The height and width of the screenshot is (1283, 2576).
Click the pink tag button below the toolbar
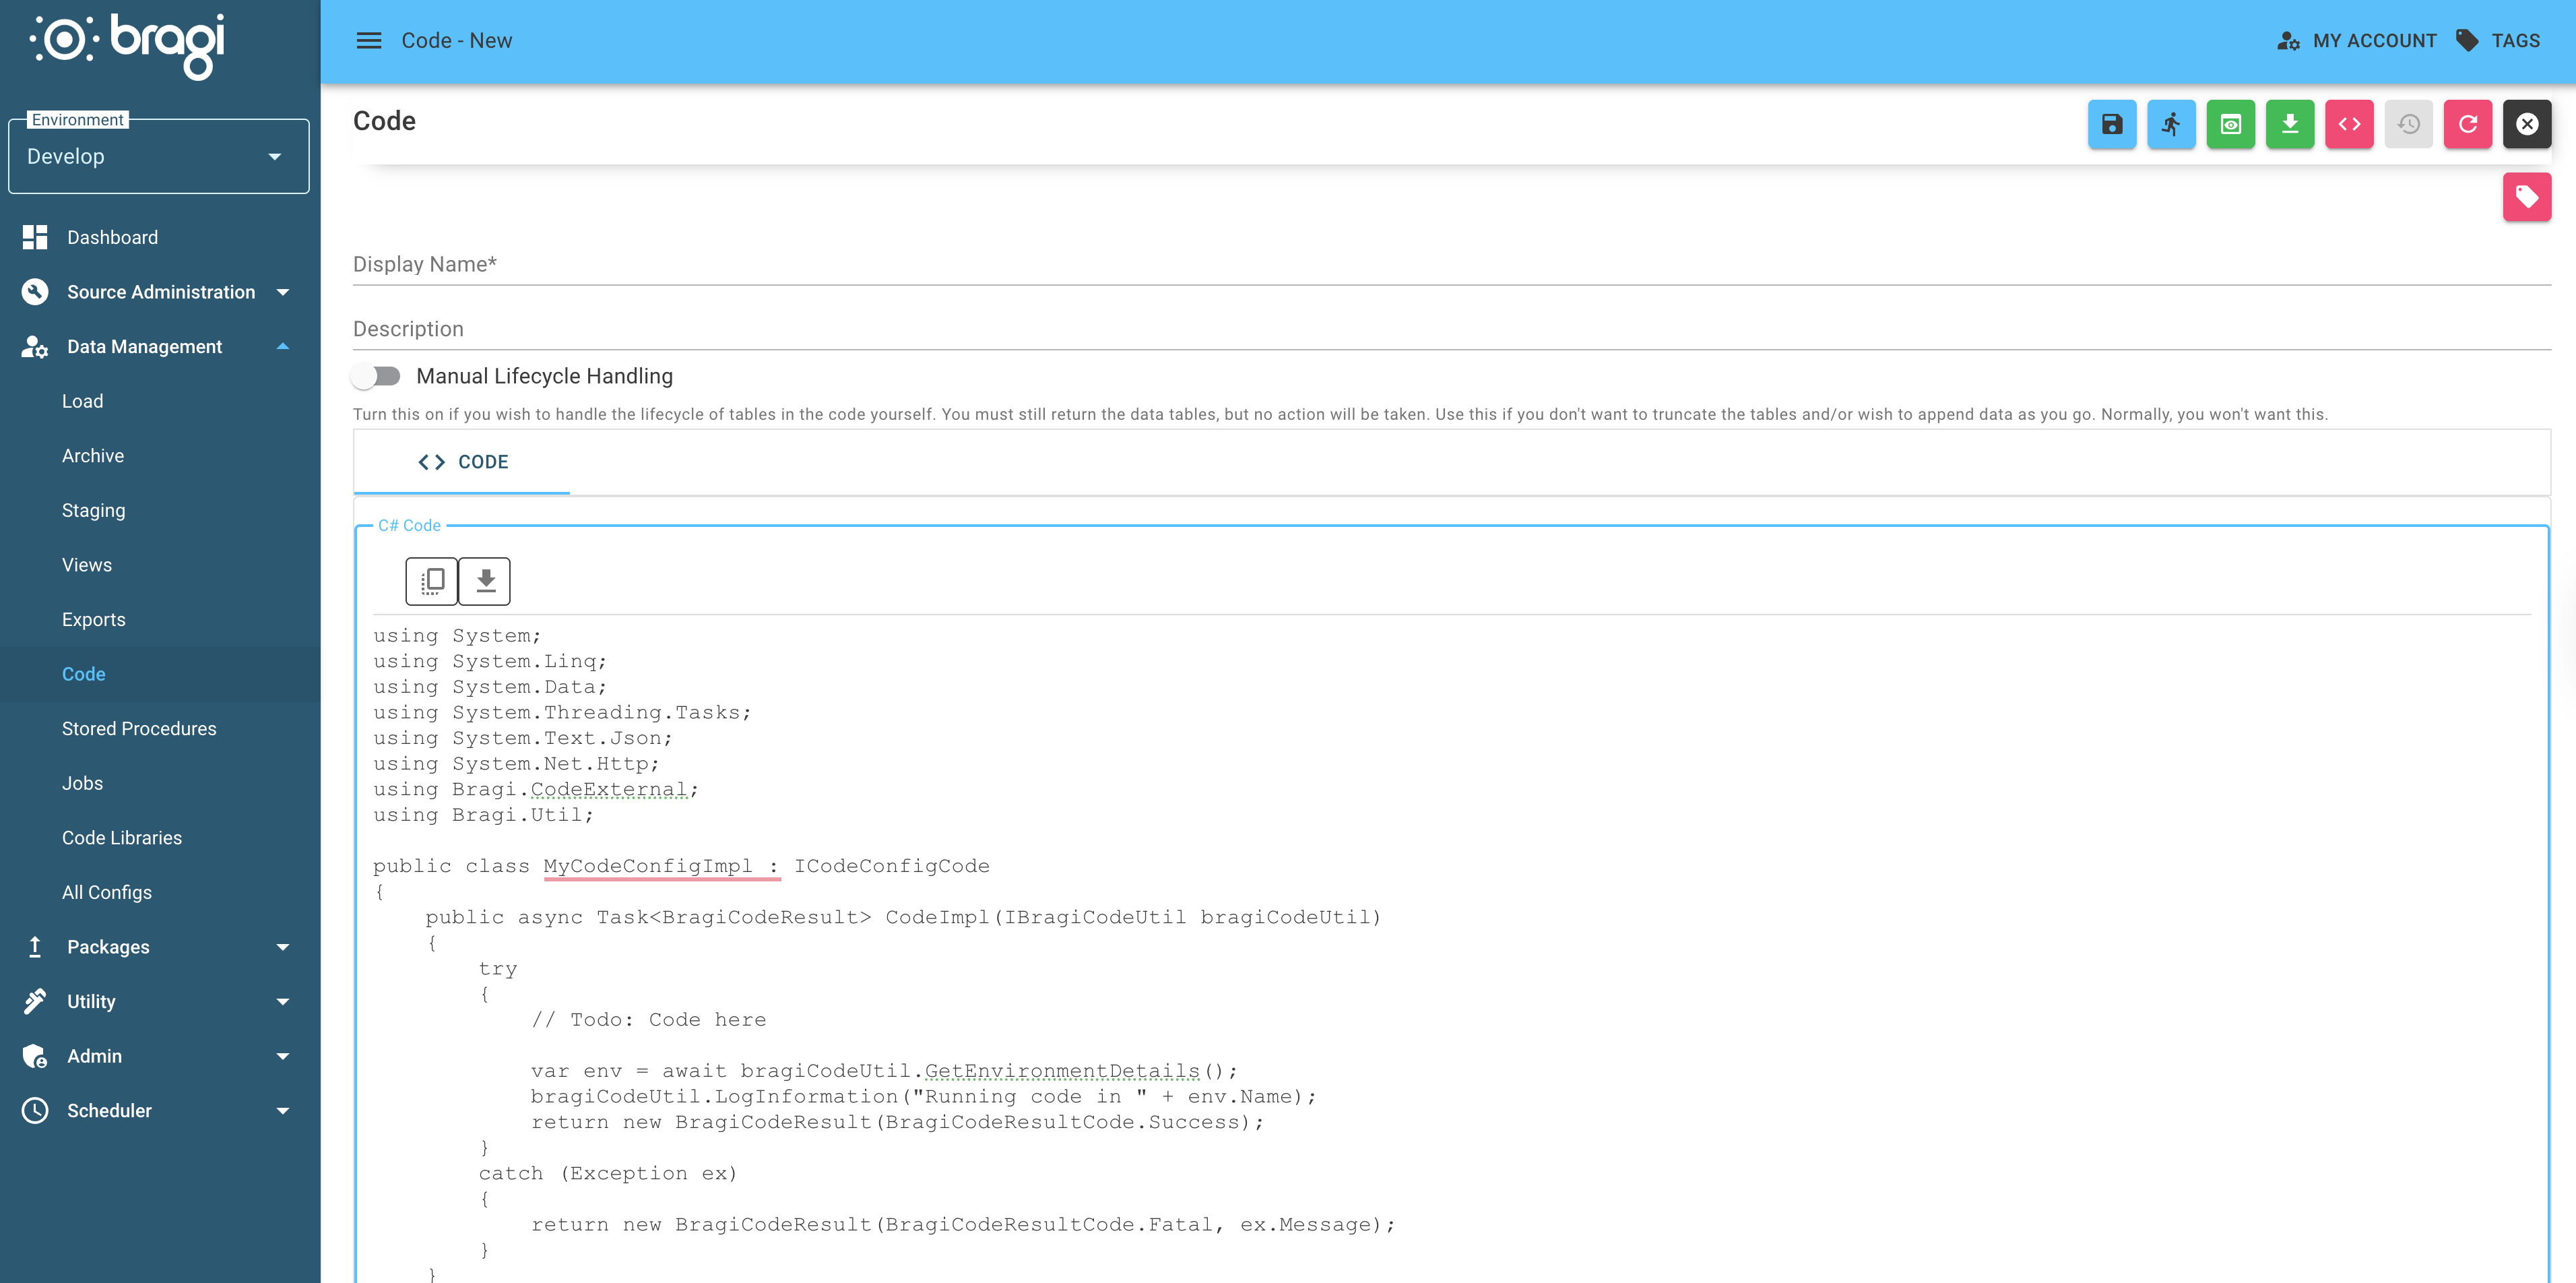[x=2527, y=197]
